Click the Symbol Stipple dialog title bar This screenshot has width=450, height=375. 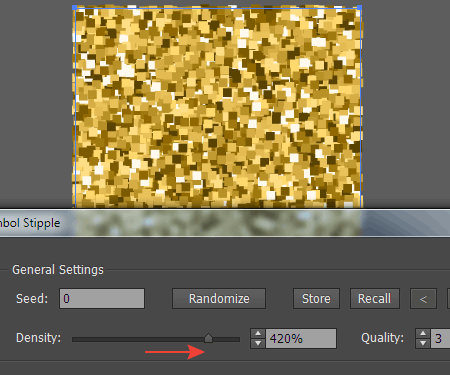pos(225,223)
